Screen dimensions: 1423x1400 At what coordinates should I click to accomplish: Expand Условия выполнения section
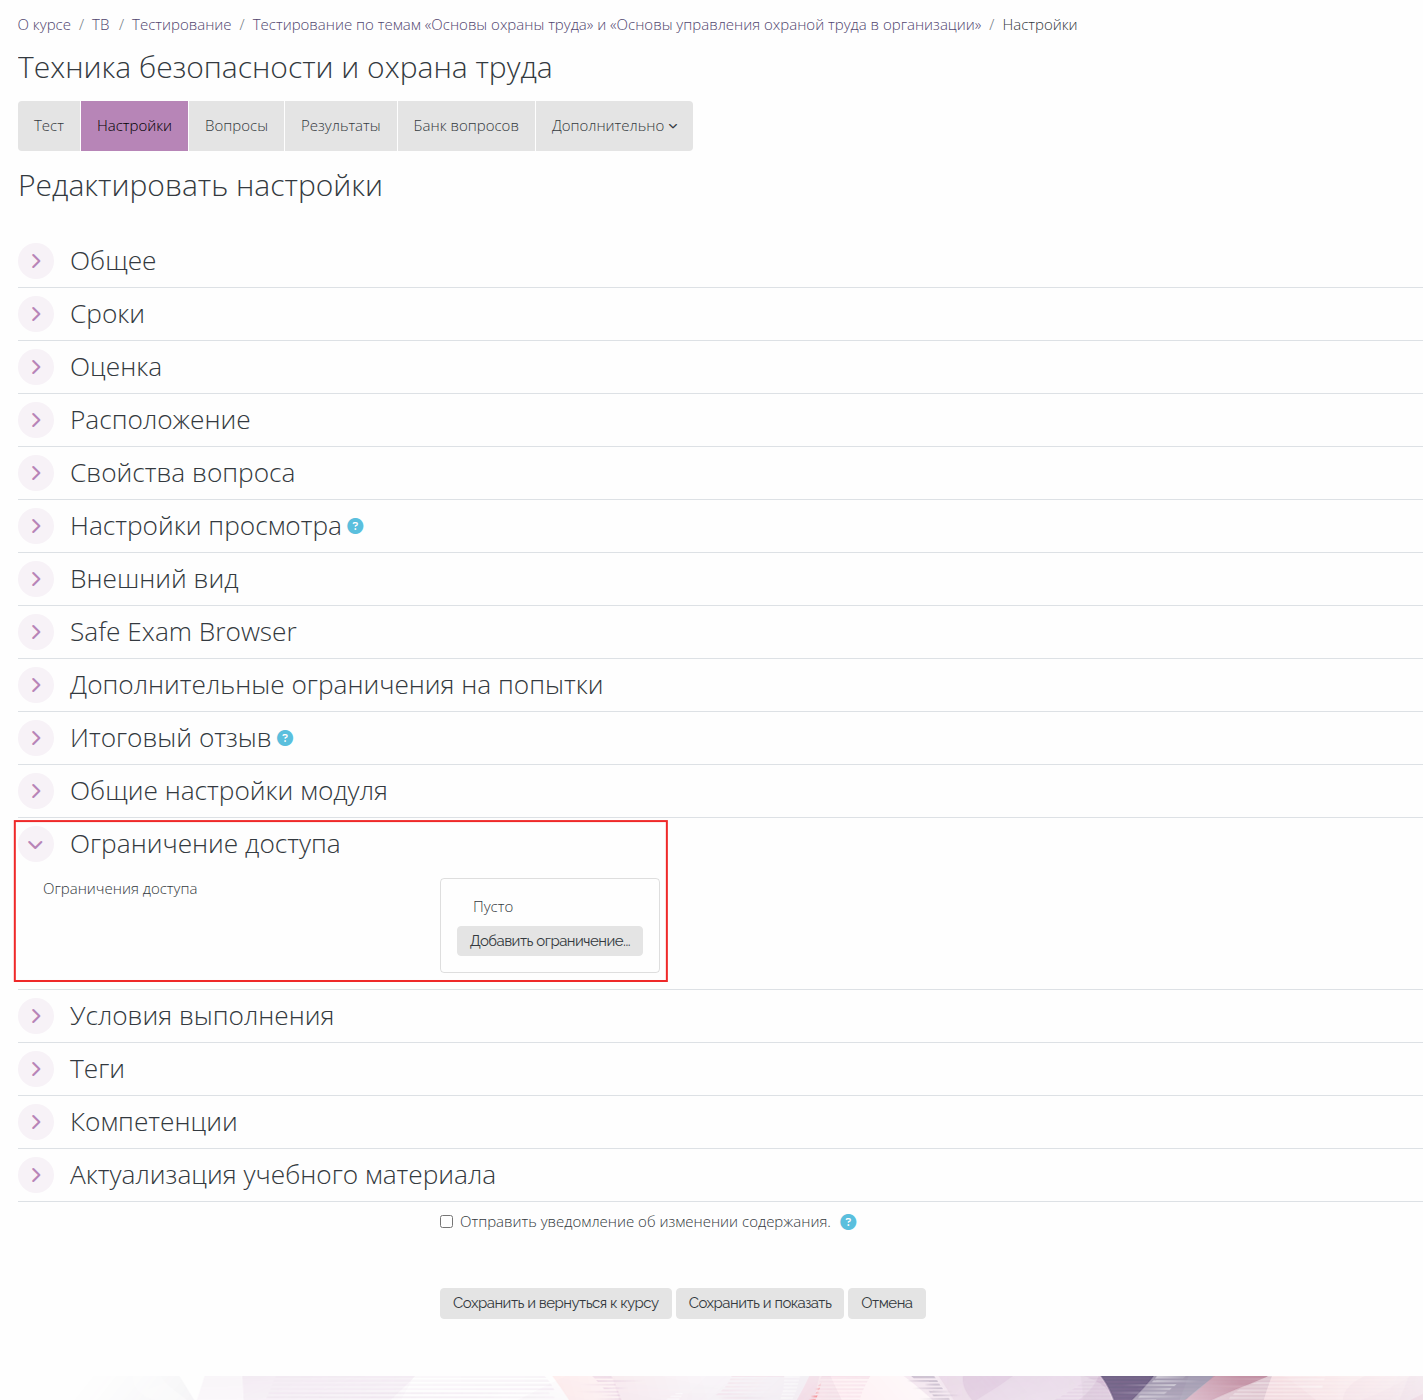point(202,1016)
